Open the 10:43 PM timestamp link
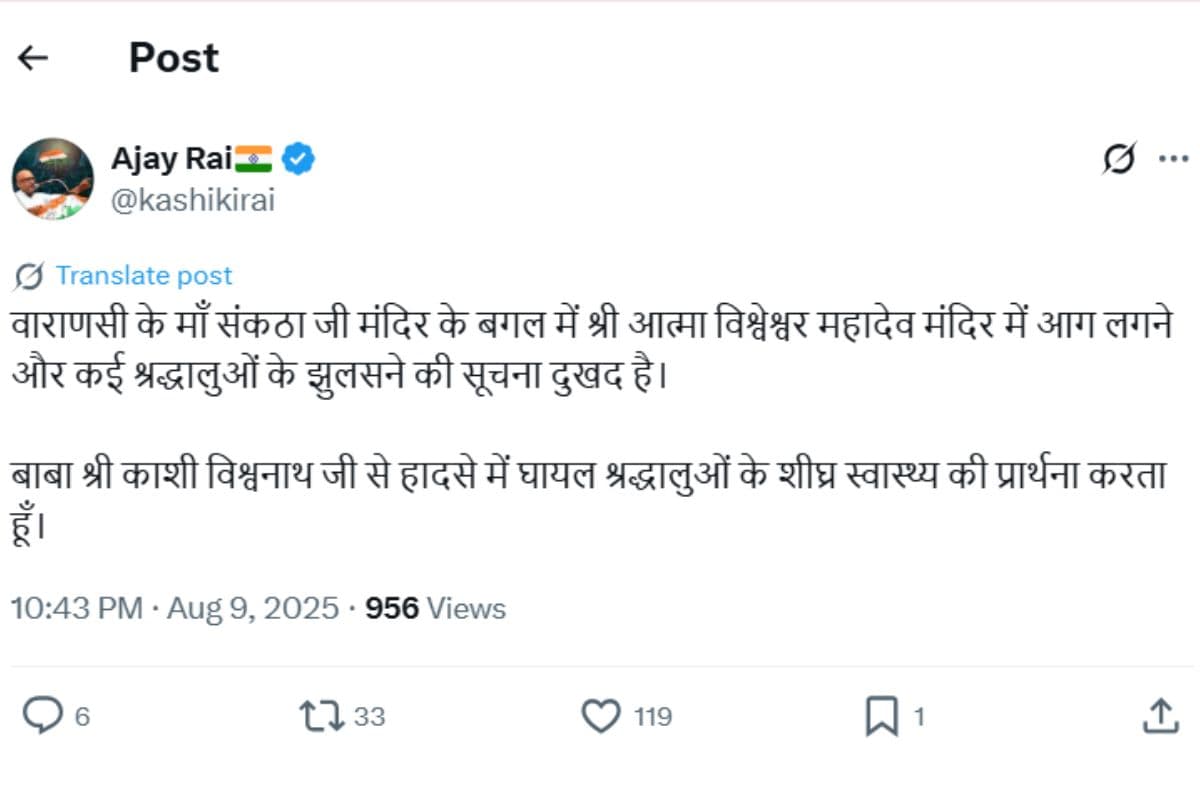This screenshot has width=1200, height=800. pos(76,608)
